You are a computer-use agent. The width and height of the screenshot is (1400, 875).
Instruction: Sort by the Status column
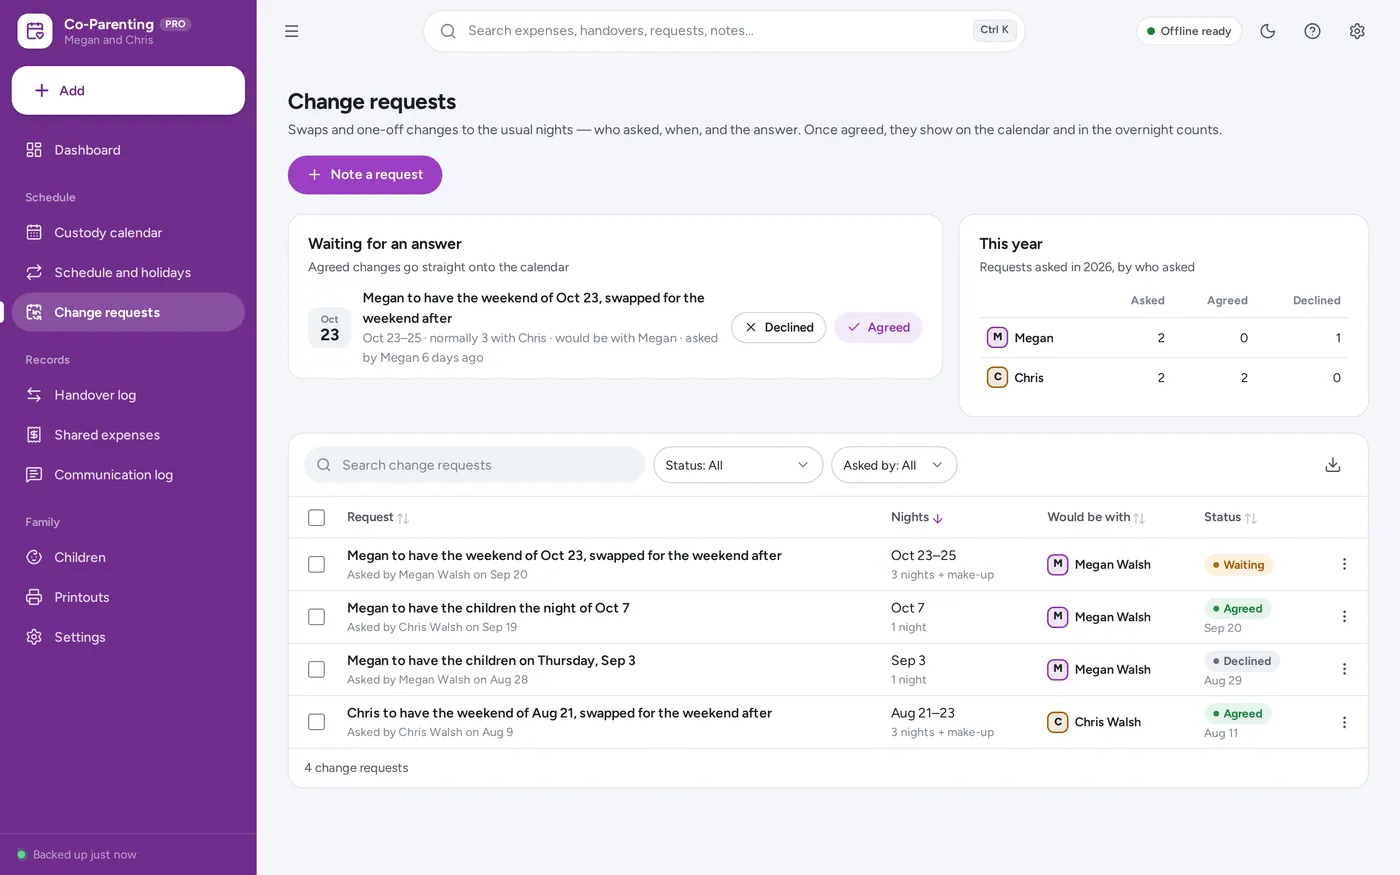coord(1230,517)
